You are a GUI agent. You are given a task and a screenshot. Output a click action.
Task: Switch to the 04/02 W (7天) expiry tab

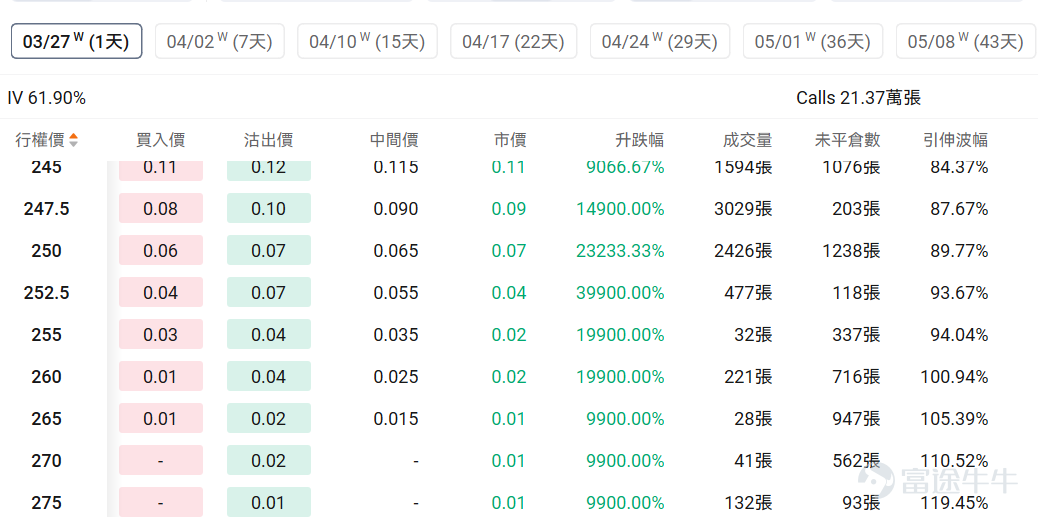(219, 41)
